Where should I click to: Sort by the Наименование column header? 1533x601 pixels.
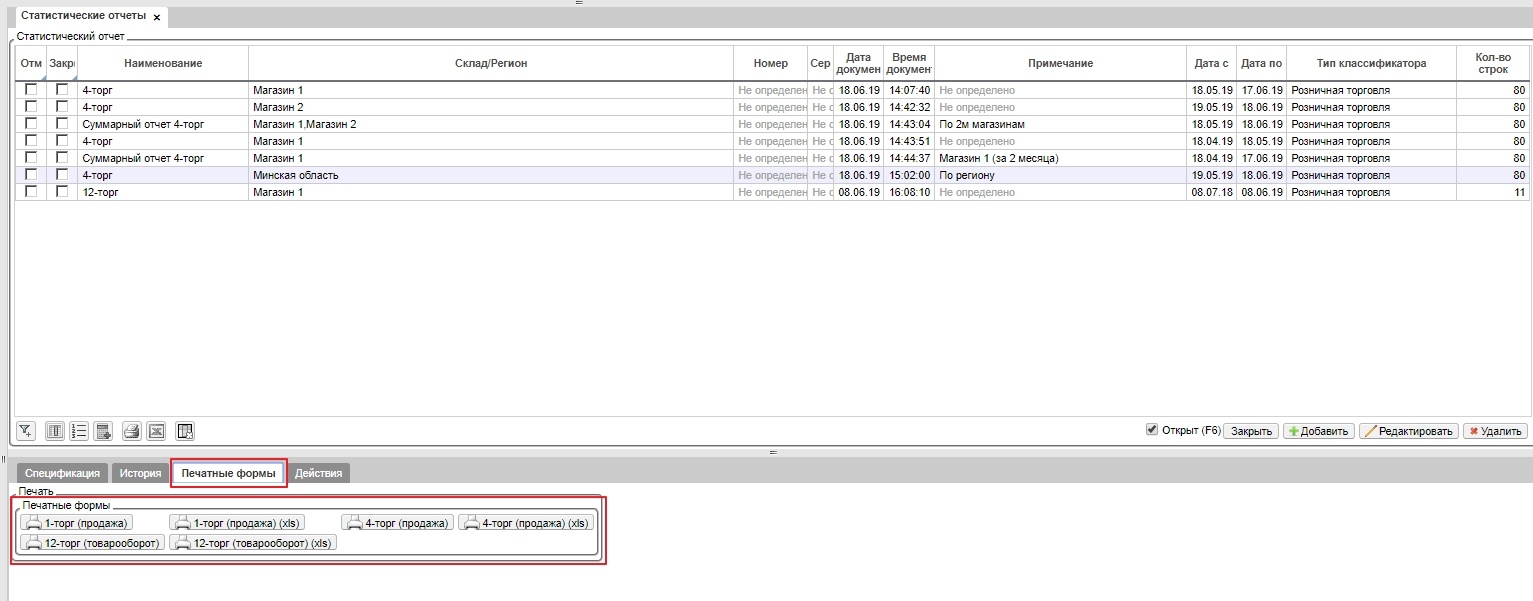[163, 63]
